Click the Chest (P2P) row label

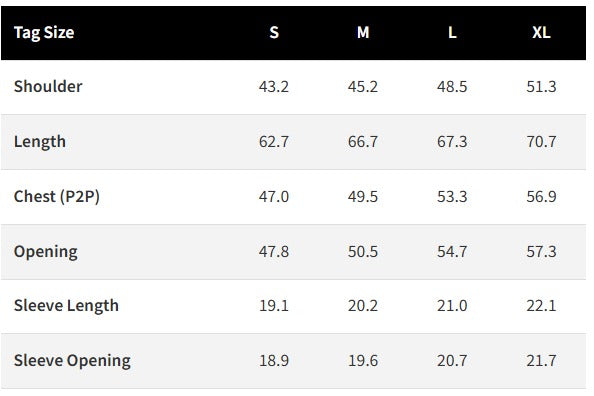[x=57, y=197]
